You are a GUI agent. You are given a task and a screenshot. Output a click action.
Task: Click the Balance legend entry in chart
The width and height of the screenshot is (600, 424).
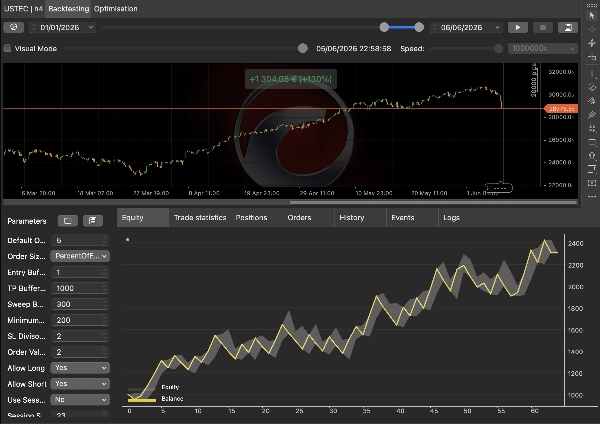point(155,399)
